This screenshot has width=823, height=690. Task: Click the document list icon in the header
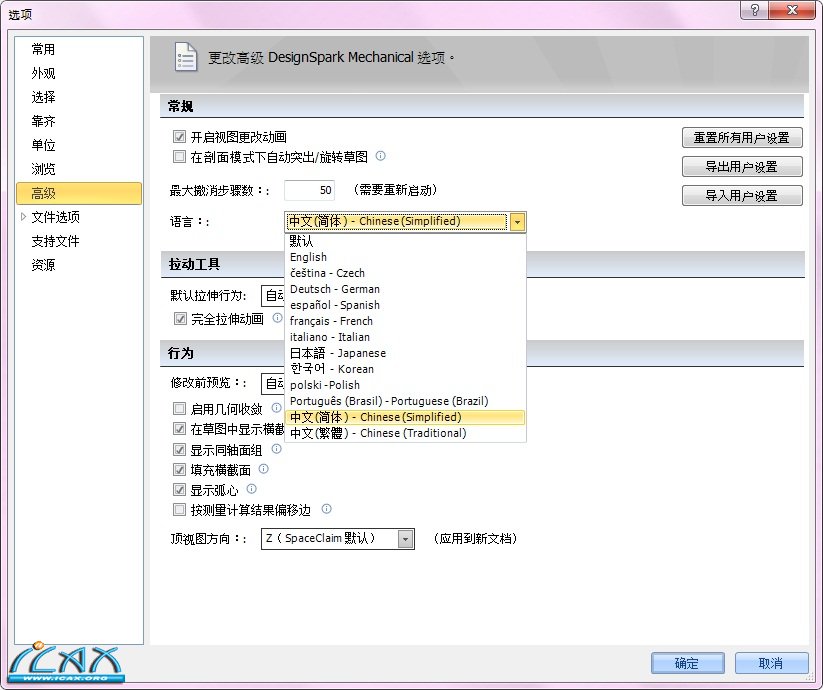click(x=186, y=57)
